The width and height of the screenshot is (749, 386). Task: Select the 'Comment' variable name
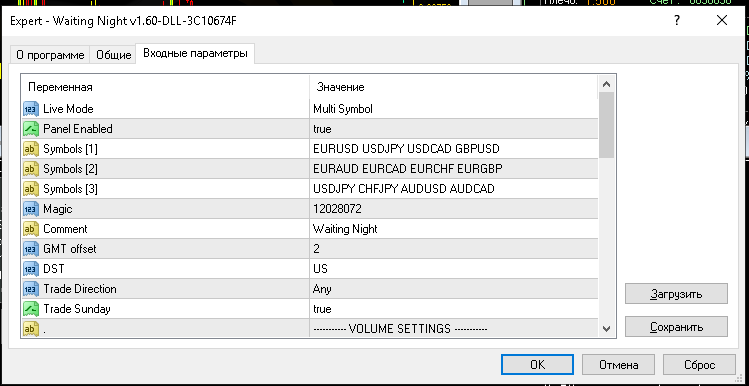pos(65,229)
